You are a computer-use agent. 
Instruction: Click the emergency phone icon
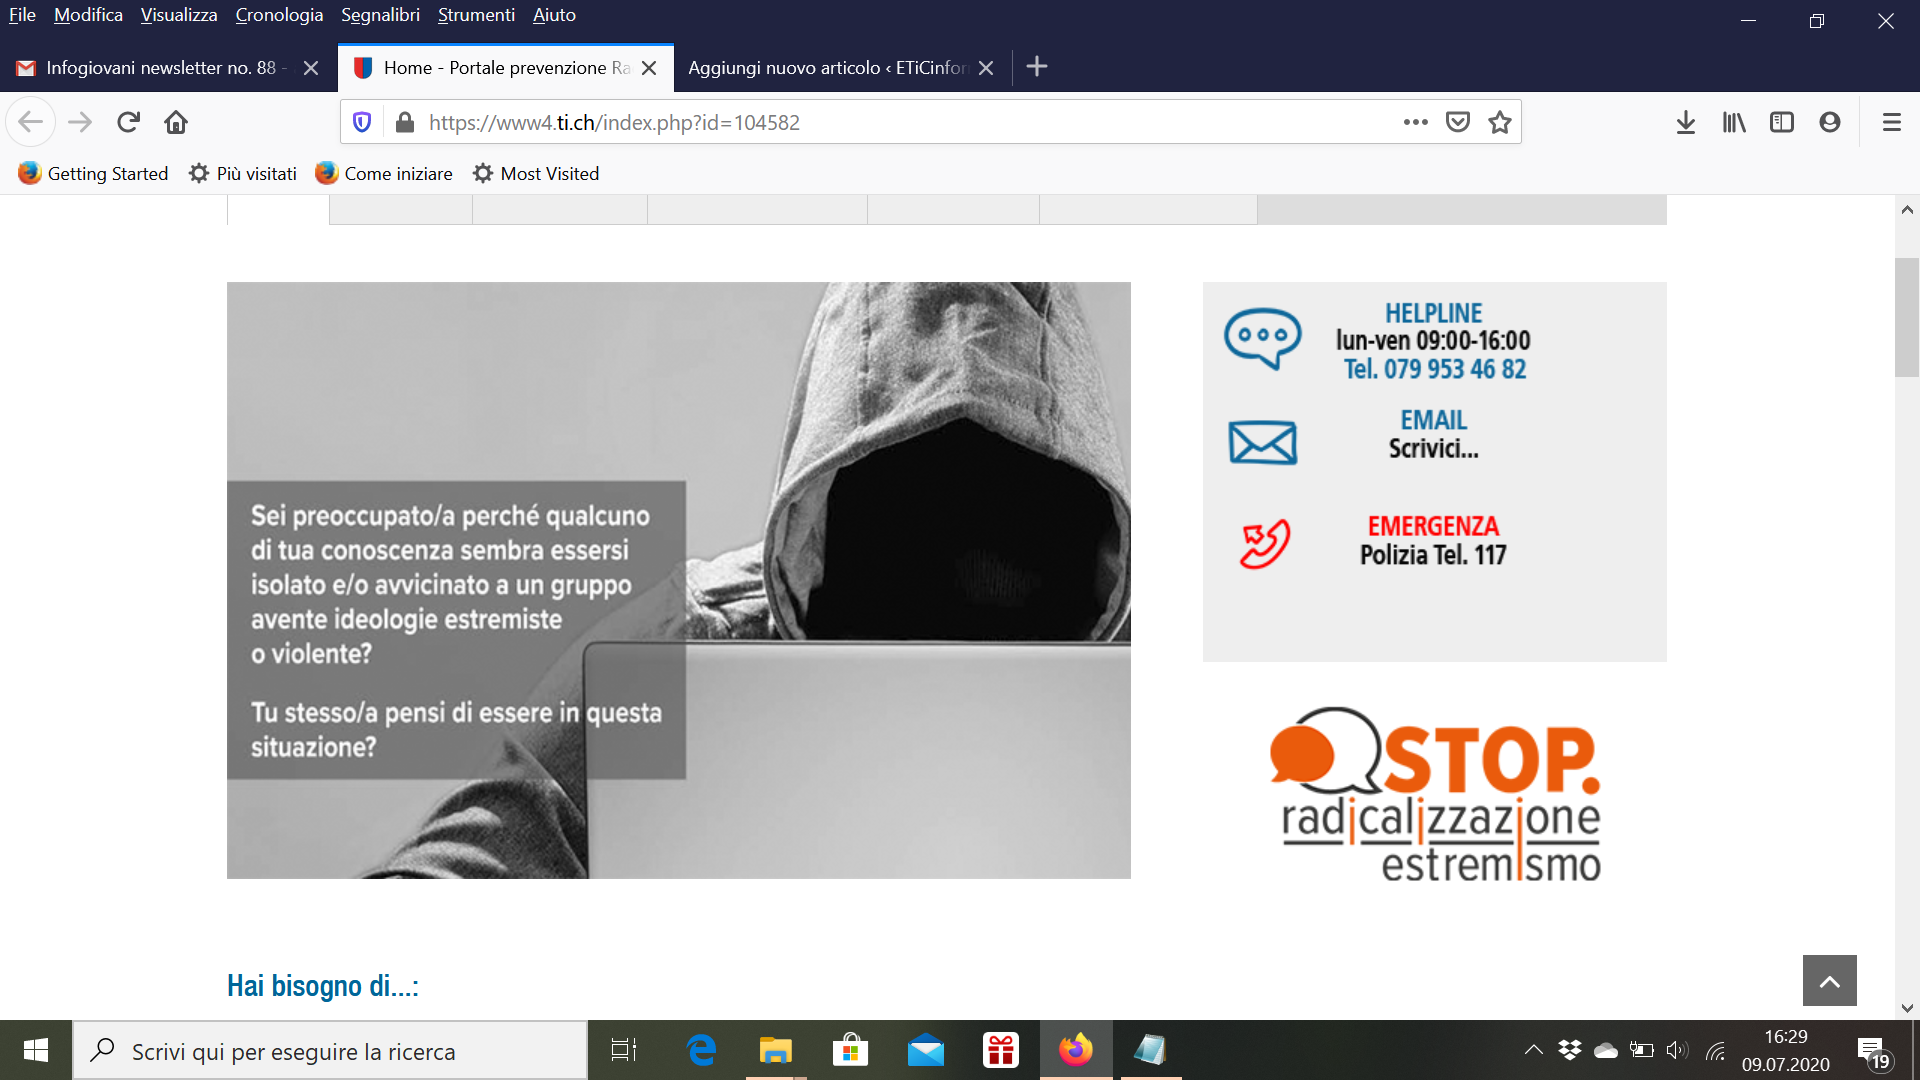click(1265, 544)
